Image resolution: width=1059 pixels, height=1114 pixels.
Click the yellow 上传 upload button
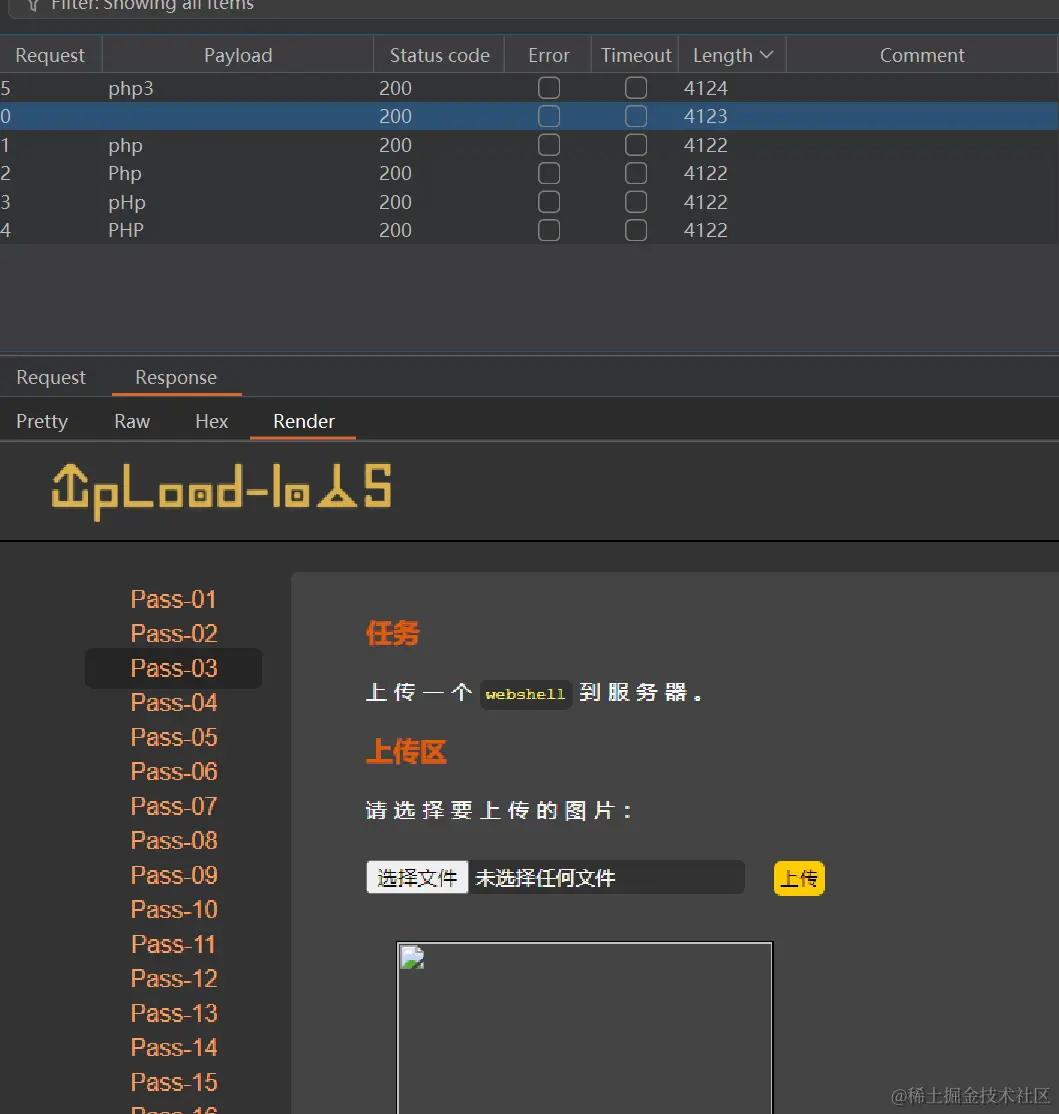pyautogui.click(x=799, y=879)
